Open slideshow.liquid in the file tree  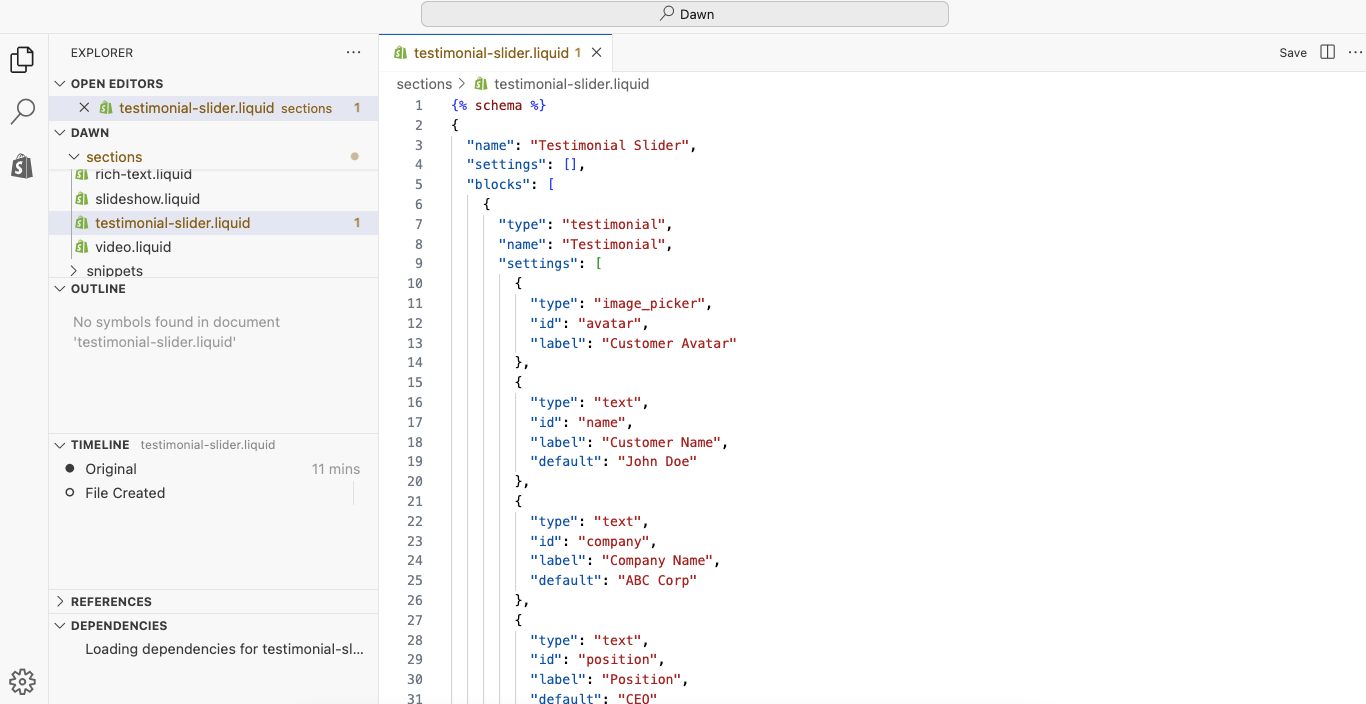[148, 199]
